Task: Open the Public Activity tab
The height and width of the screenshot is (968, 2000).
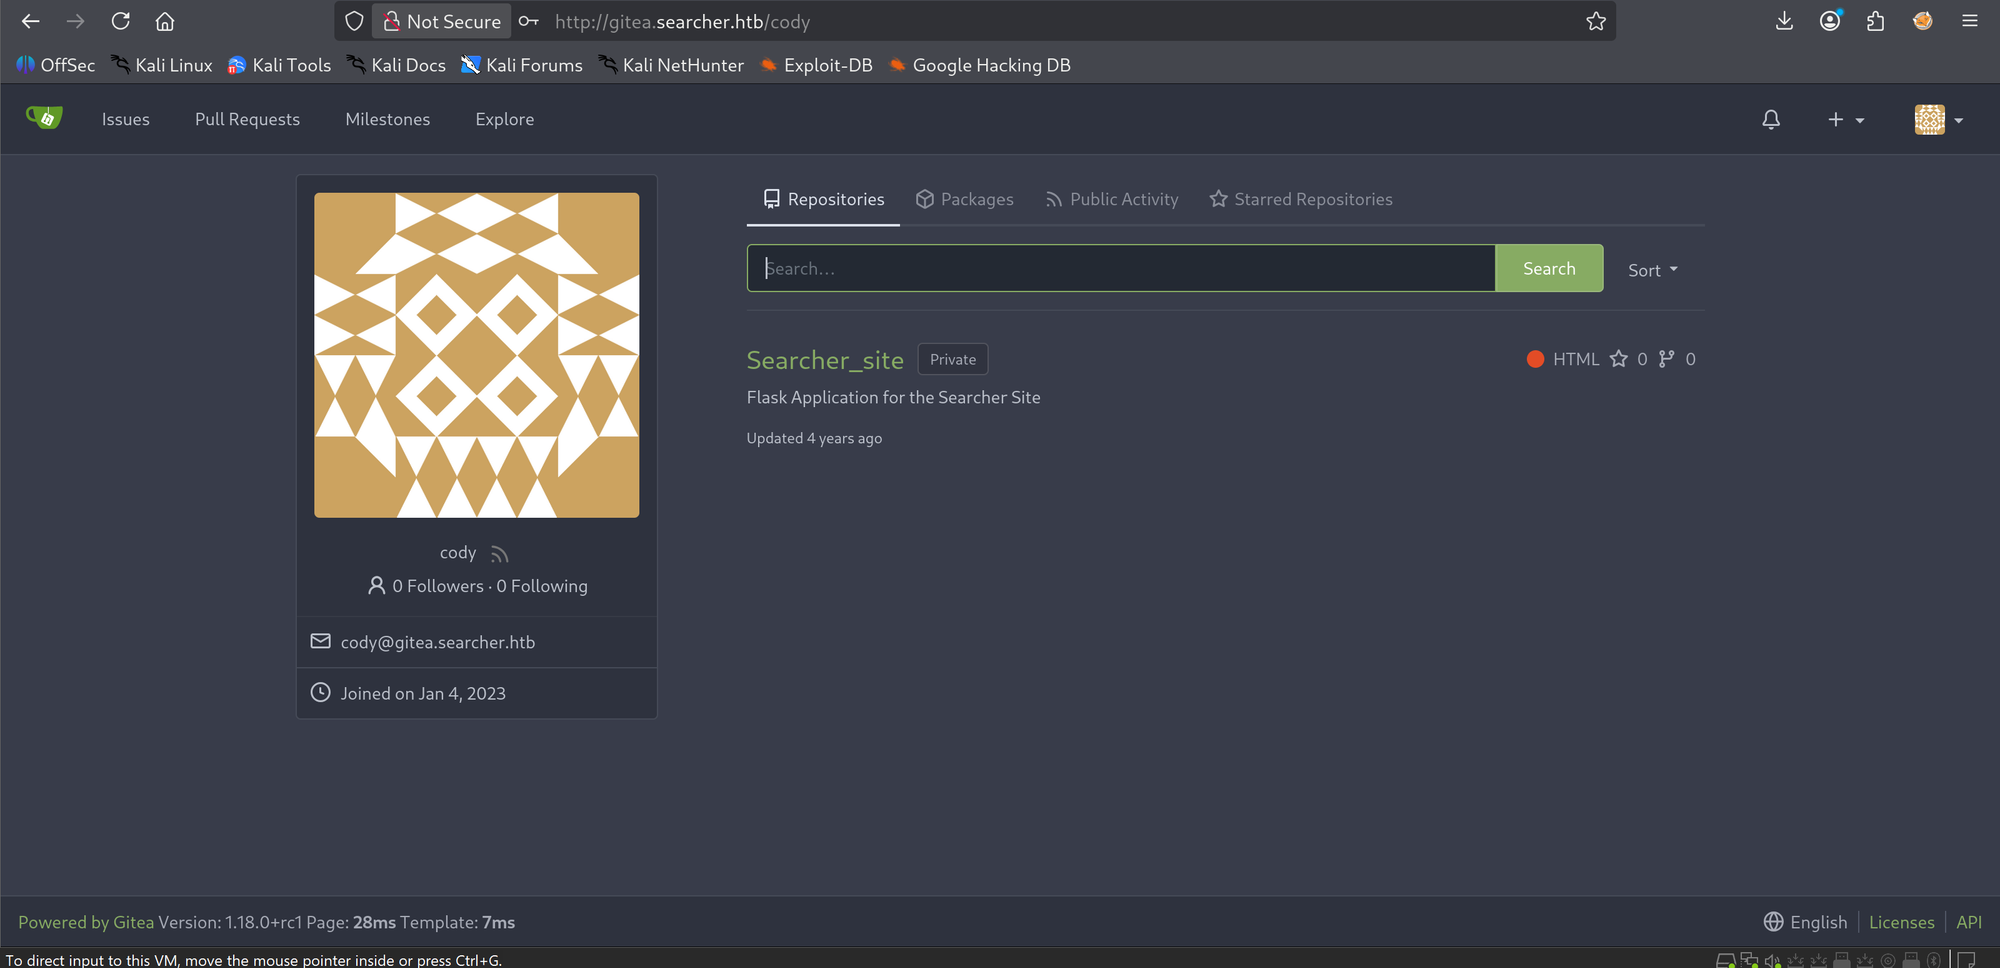Action: pos(1112,199)
